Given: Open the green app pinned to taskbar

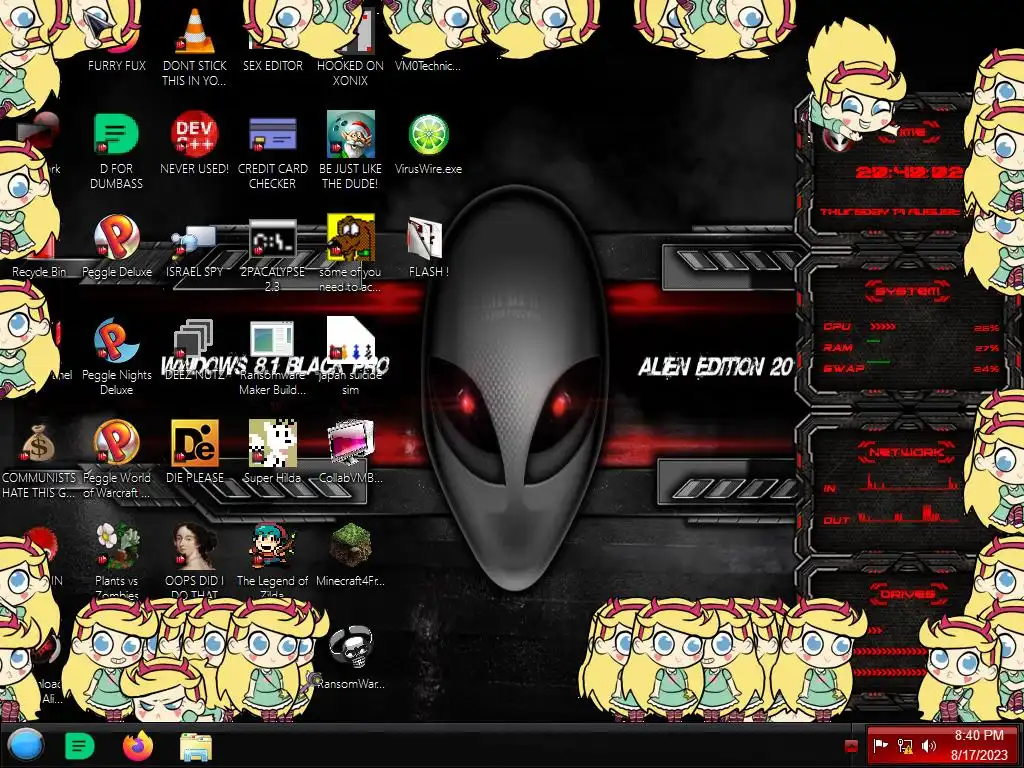Looking at the screenshot, I should (80, 746).
